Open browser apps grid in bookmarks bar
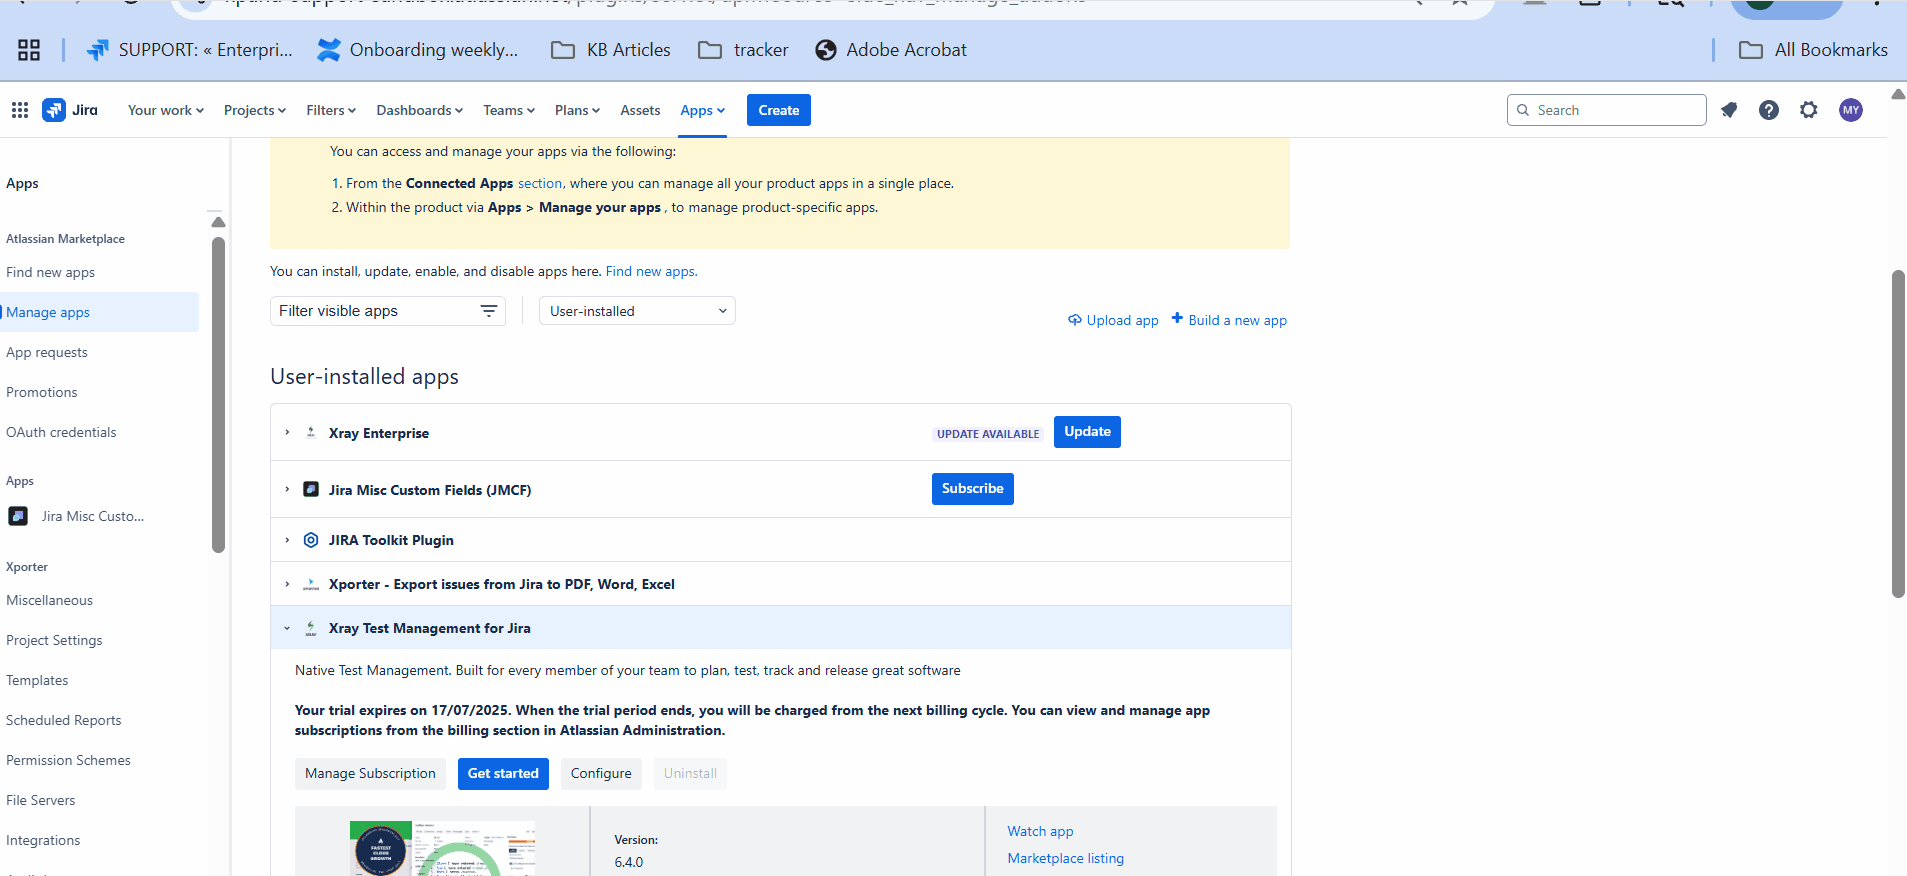Screen dimensions: 1907x876 (x=29, y=50)
